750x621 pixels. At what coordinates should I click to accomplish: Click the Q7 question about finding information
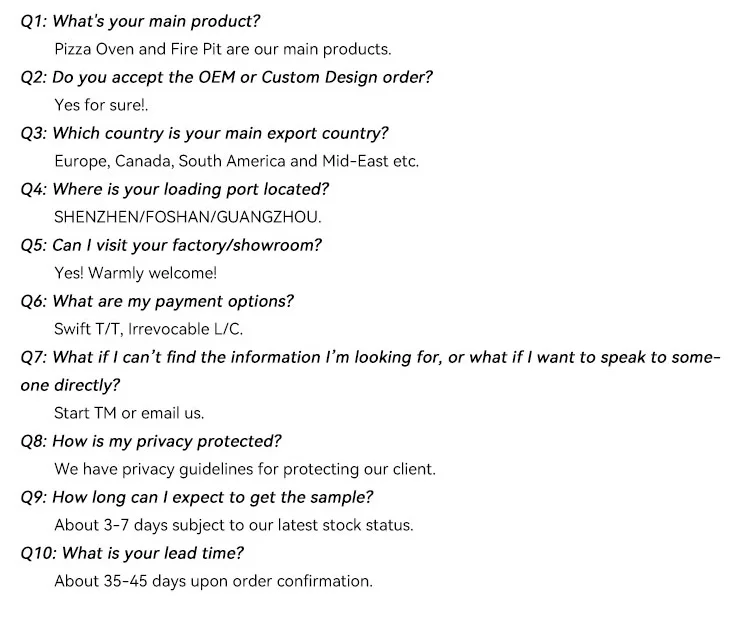click(370, 357)
